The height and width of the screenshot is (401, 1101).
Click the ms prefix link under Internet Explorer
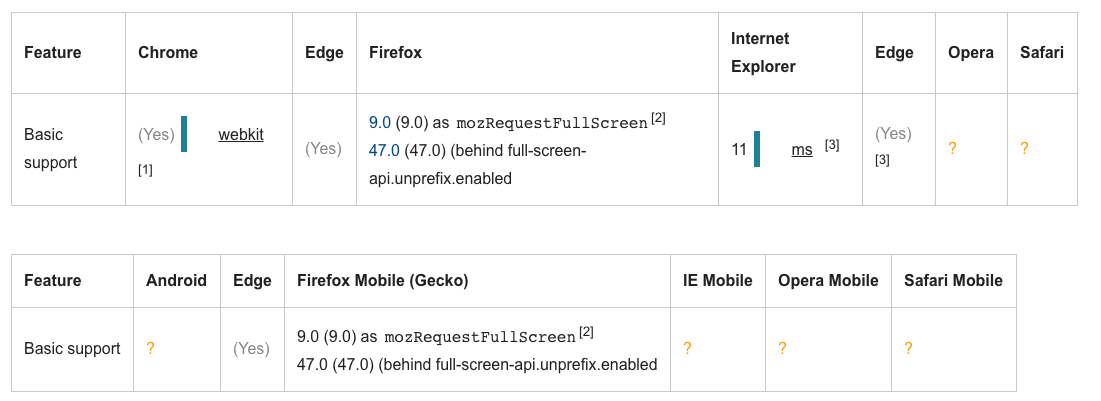[802, 149]
